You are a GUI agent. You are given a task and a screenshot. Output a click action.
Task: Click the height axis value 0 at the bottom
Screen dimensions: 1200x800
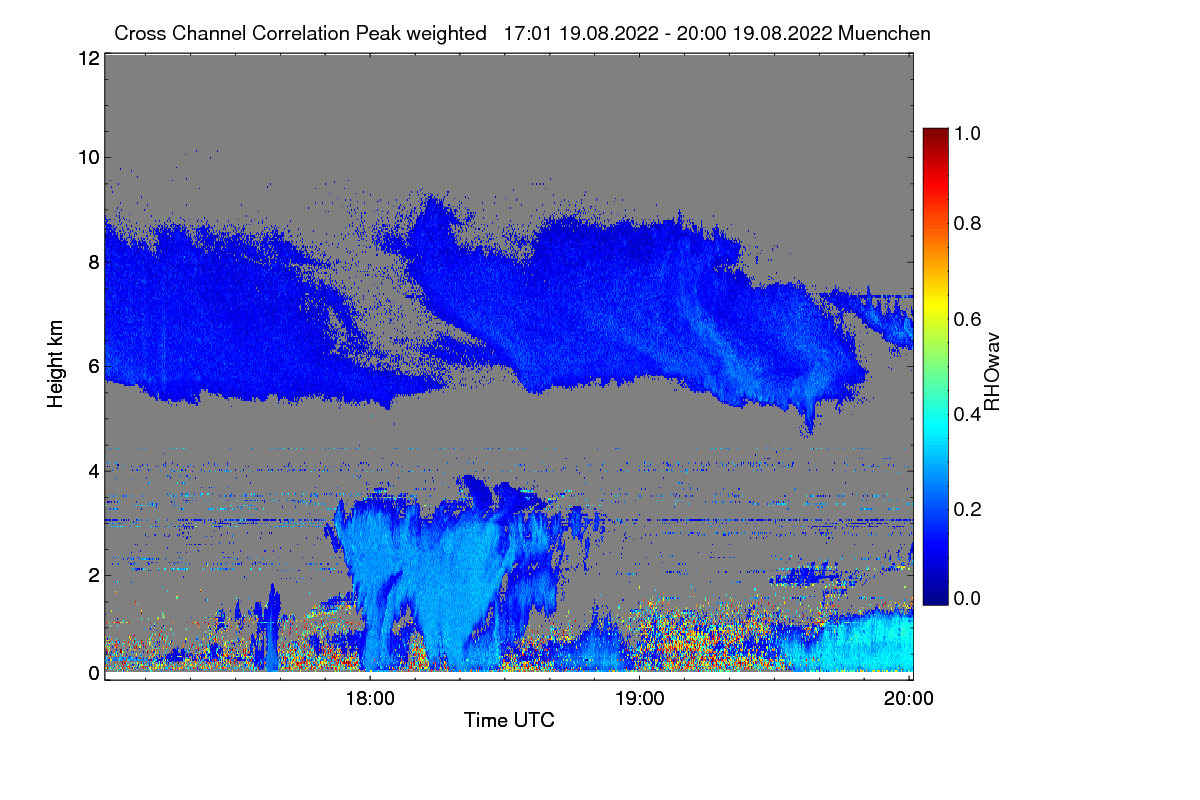[94, 672]
